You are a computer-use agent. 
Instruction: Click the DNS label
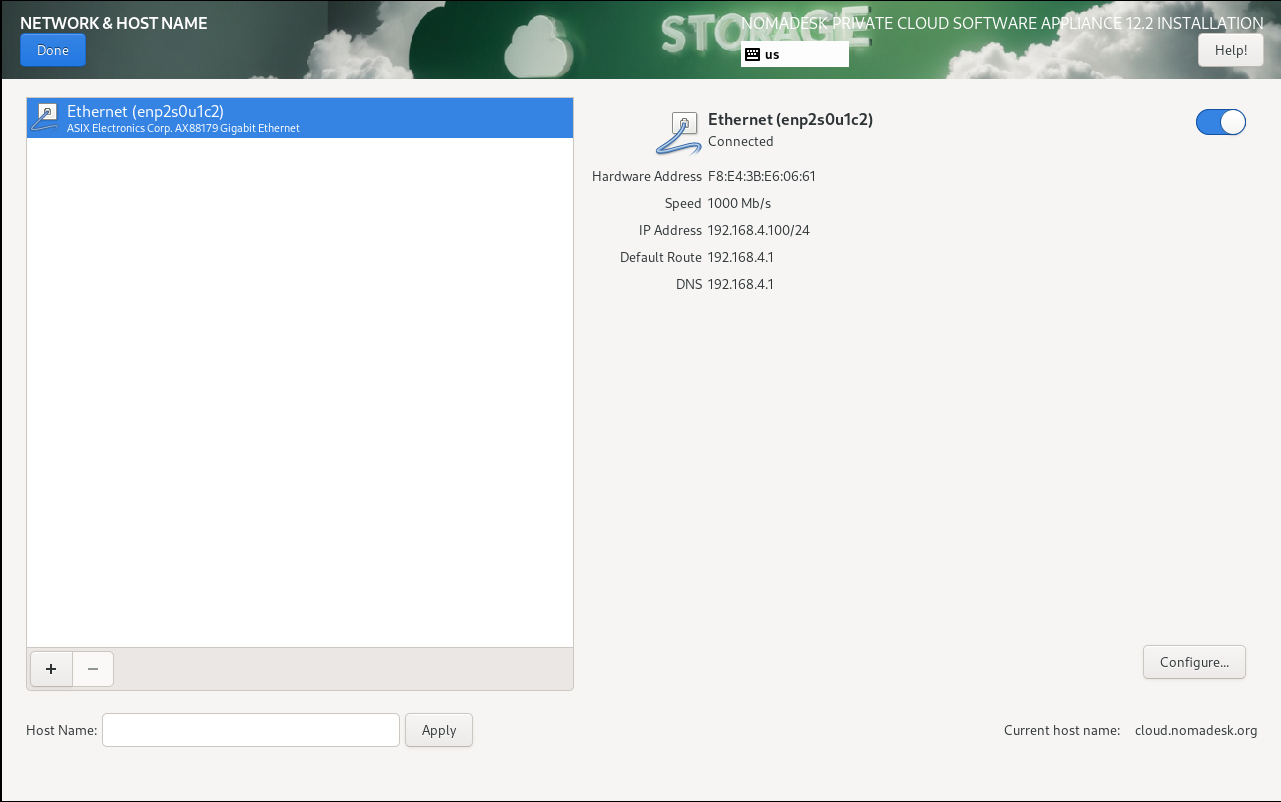point(689,284)
